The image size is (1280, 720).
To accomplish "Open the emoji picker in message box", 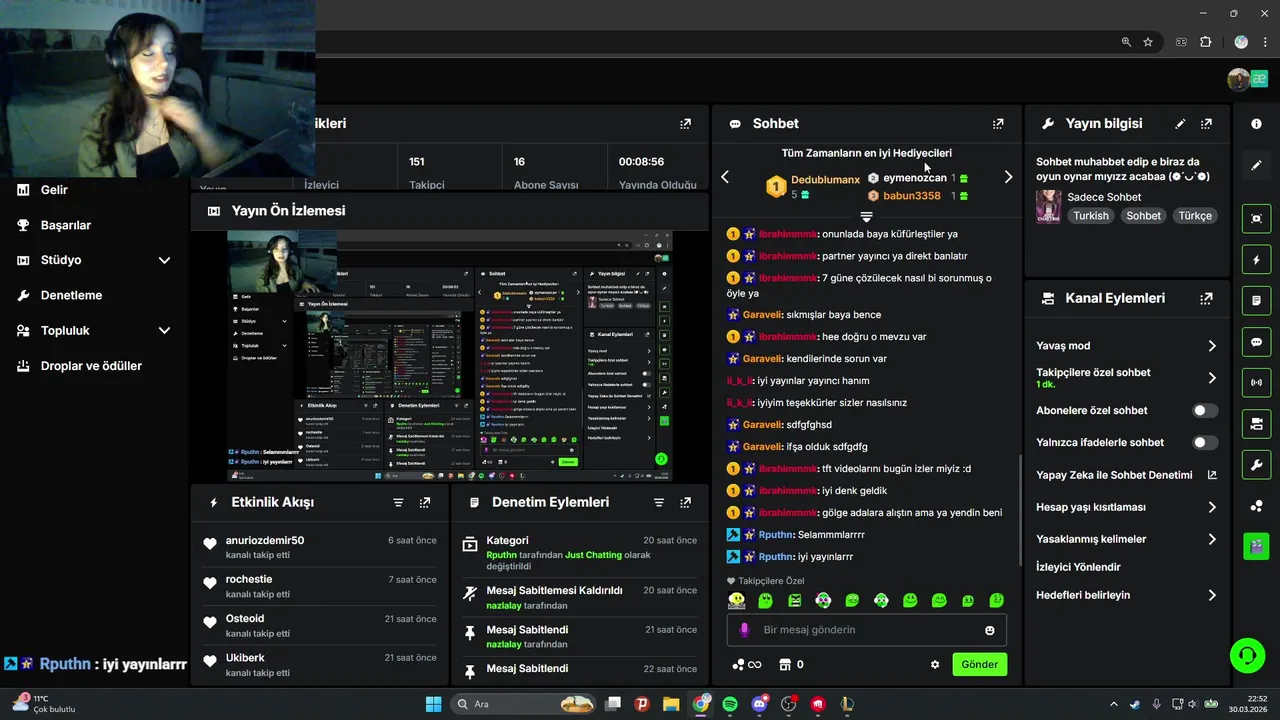I will (x=990, y=630).
